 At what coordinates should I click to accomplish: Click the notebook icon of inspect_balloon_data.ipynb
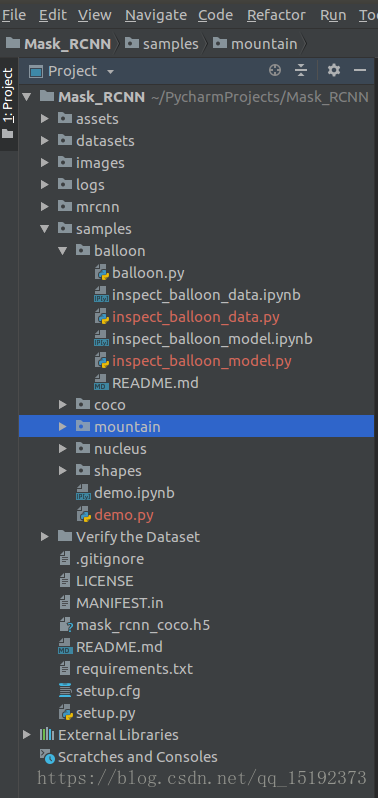click(101, 295)
